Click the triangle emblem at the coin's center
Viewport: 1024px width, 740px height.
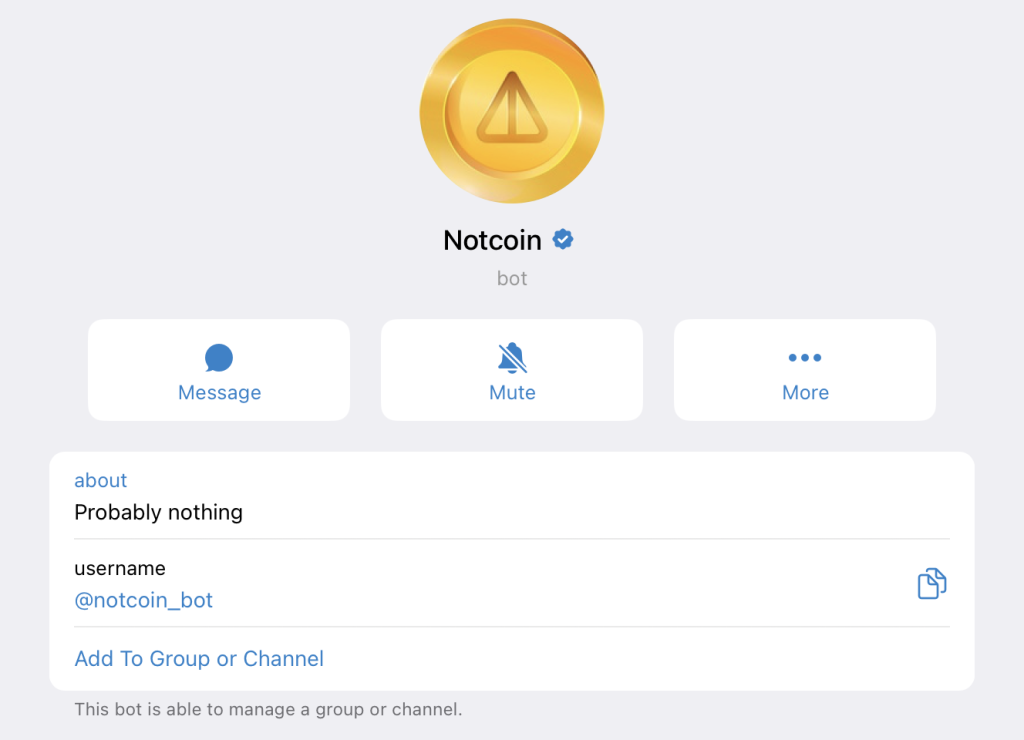point(512,106)
